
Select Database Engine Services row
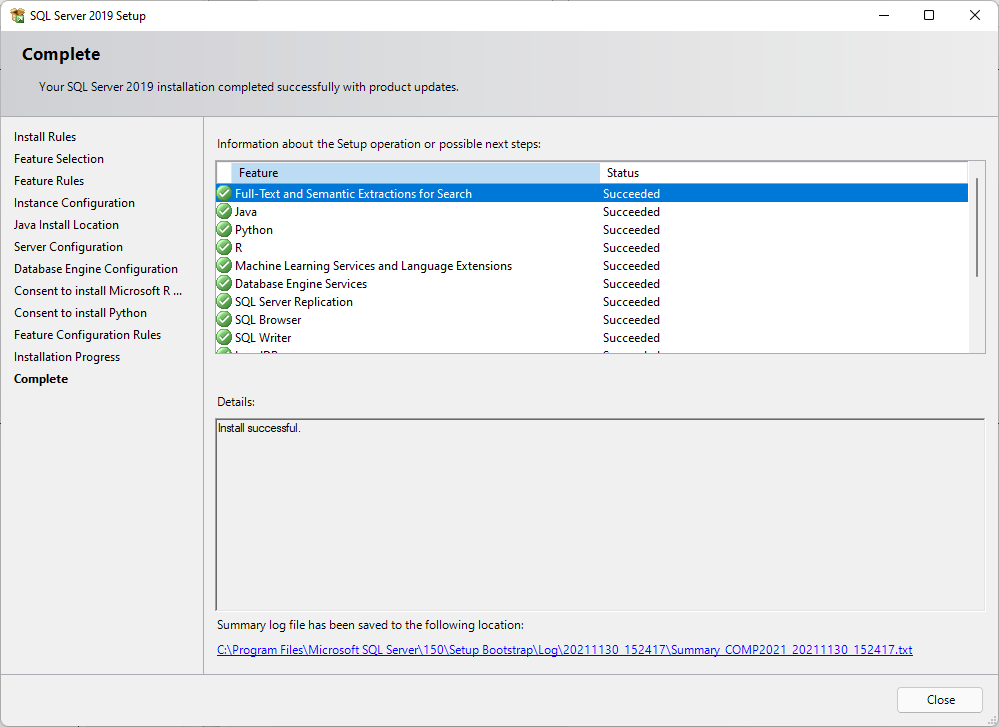pos(592,284)
